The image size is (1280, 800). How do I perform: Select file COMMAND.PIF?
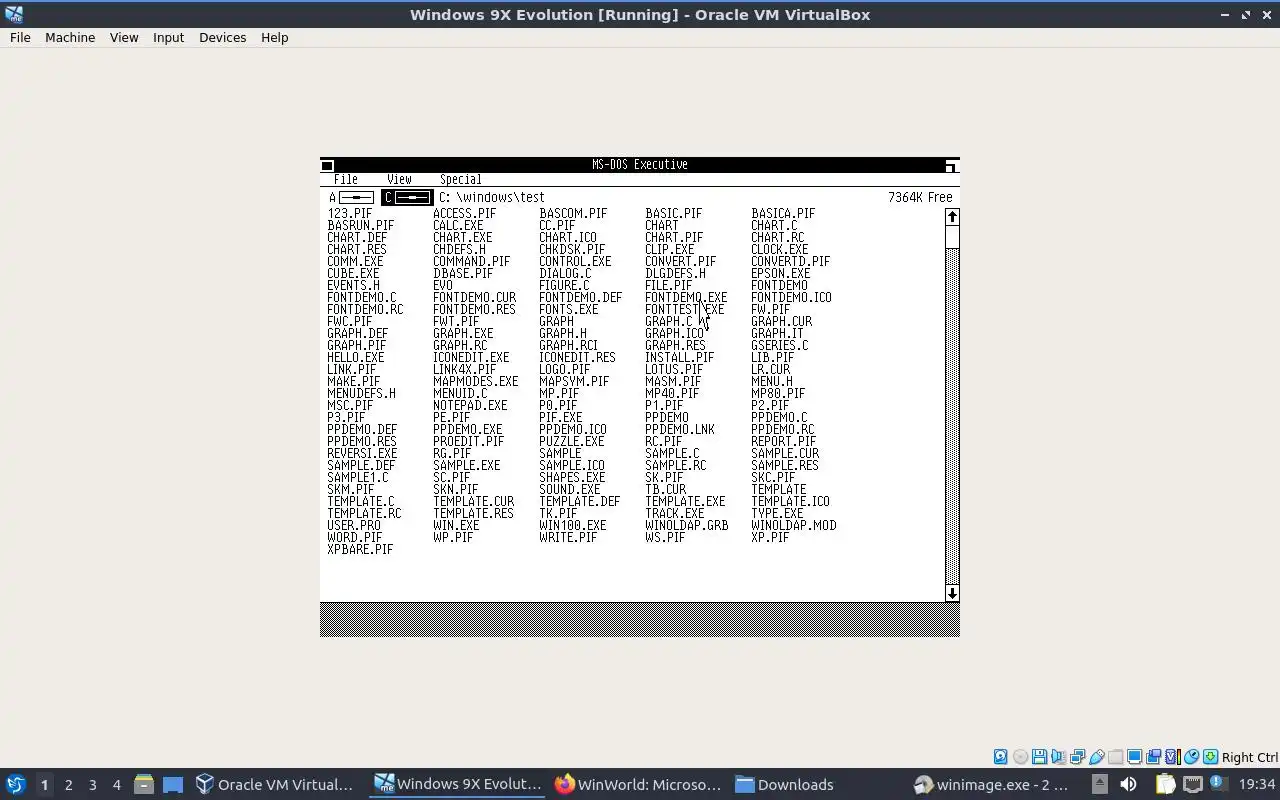[x=471, y=262]
